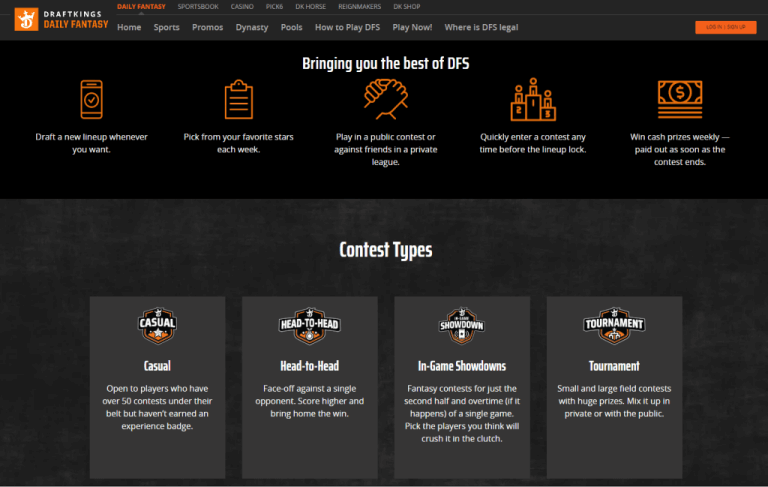This screenshot has width=768, height=487.
Task: Switch to the Casino tab
Action: (242, 6)
